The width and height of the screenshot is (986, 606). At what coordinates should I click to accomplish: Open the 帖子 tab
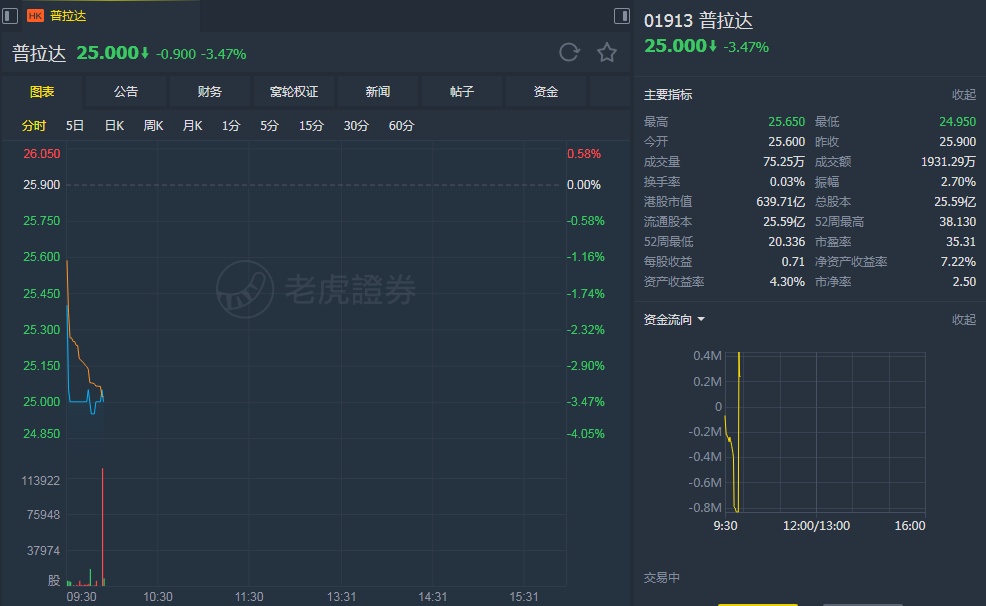(462, 92)
